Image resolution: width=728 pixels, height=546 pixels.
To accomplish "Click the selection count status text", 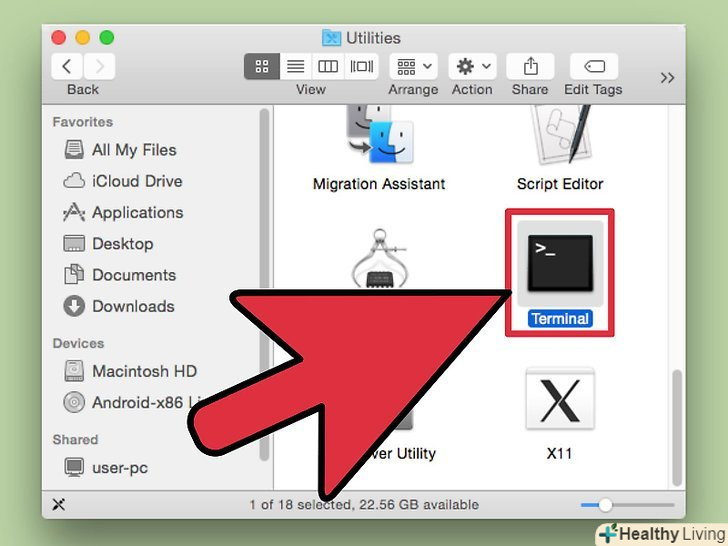I will 364,505.
